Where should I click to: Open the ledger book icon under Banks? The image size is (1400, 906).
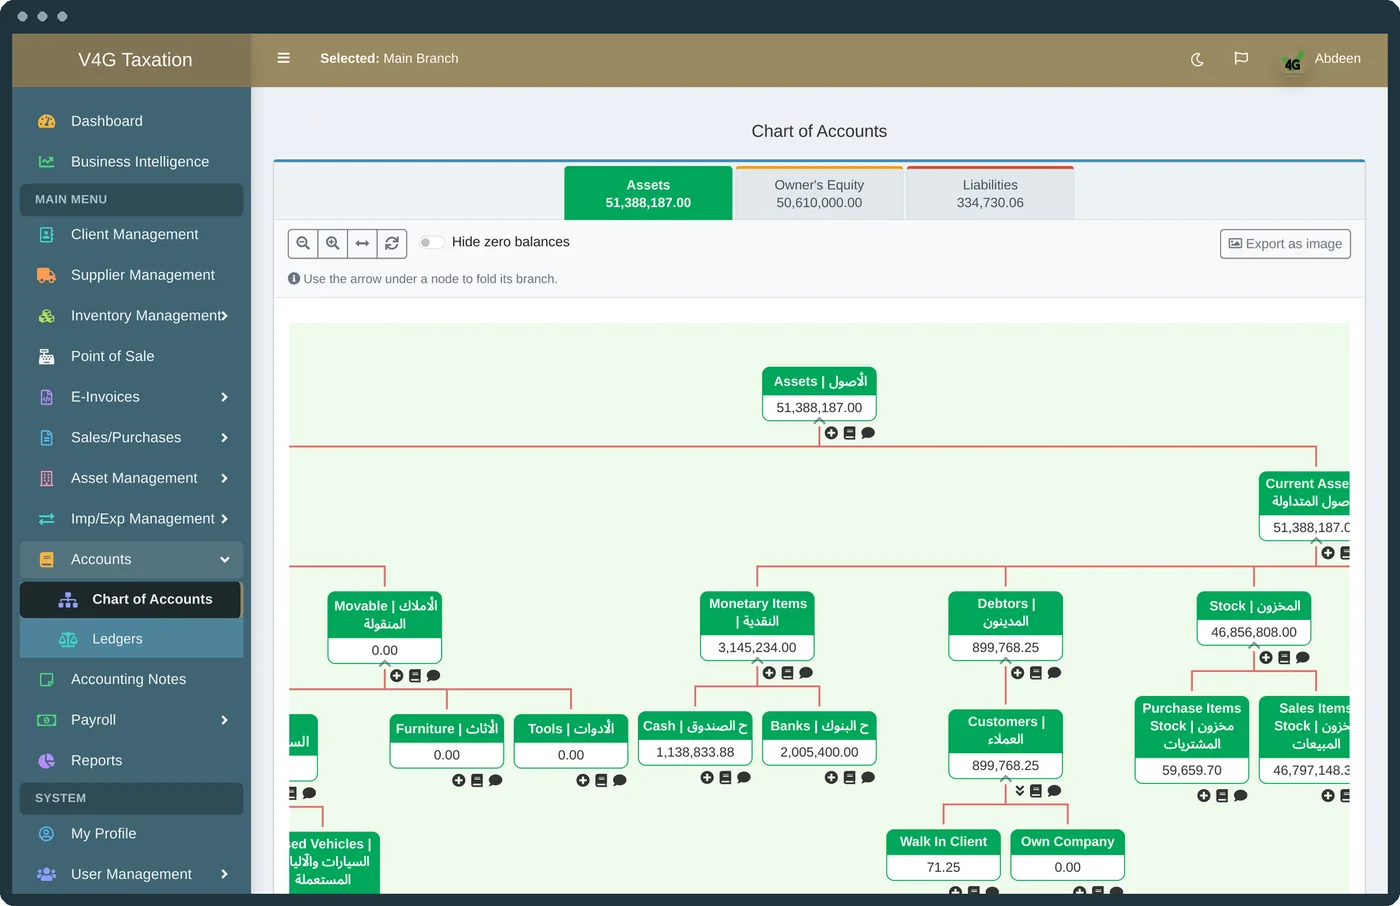pyautogui.click(x=849, y=777)
